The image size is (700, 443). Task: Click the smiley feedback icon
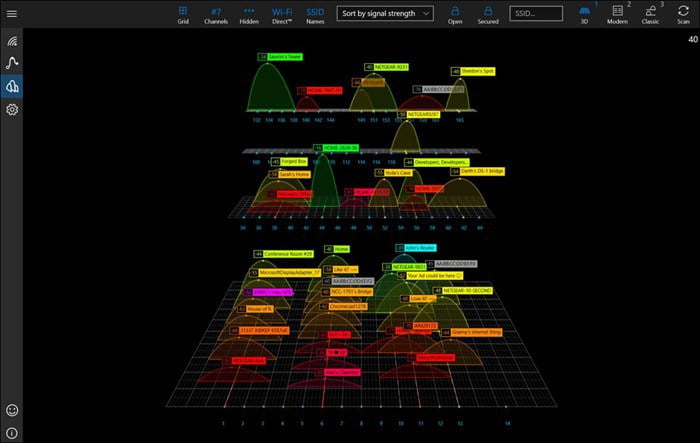12,410
